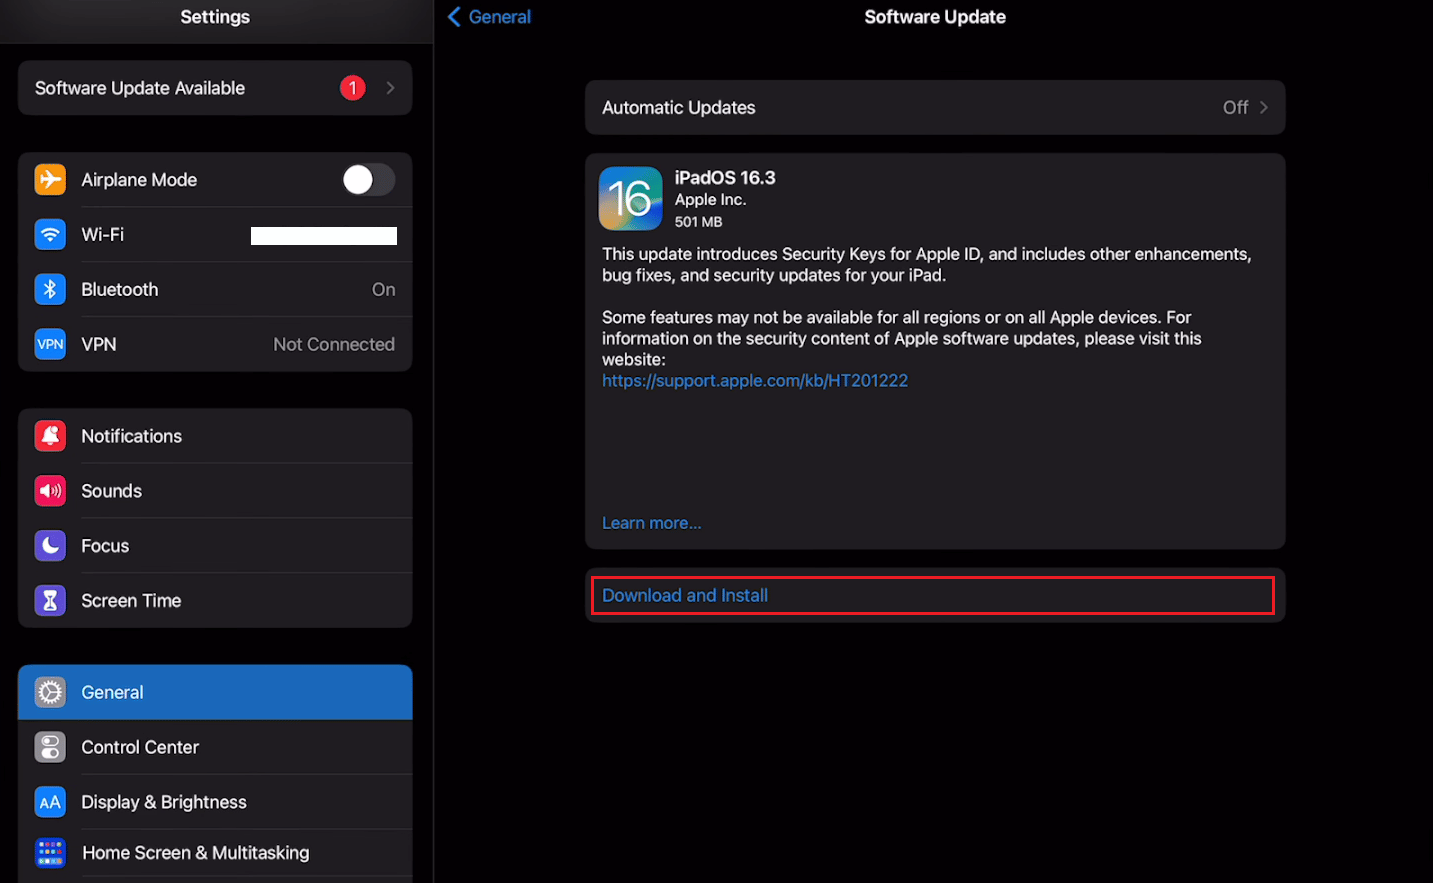Tap the Focus moon icon
Viewport: 1433px width, 883px height.
(50, 546)
